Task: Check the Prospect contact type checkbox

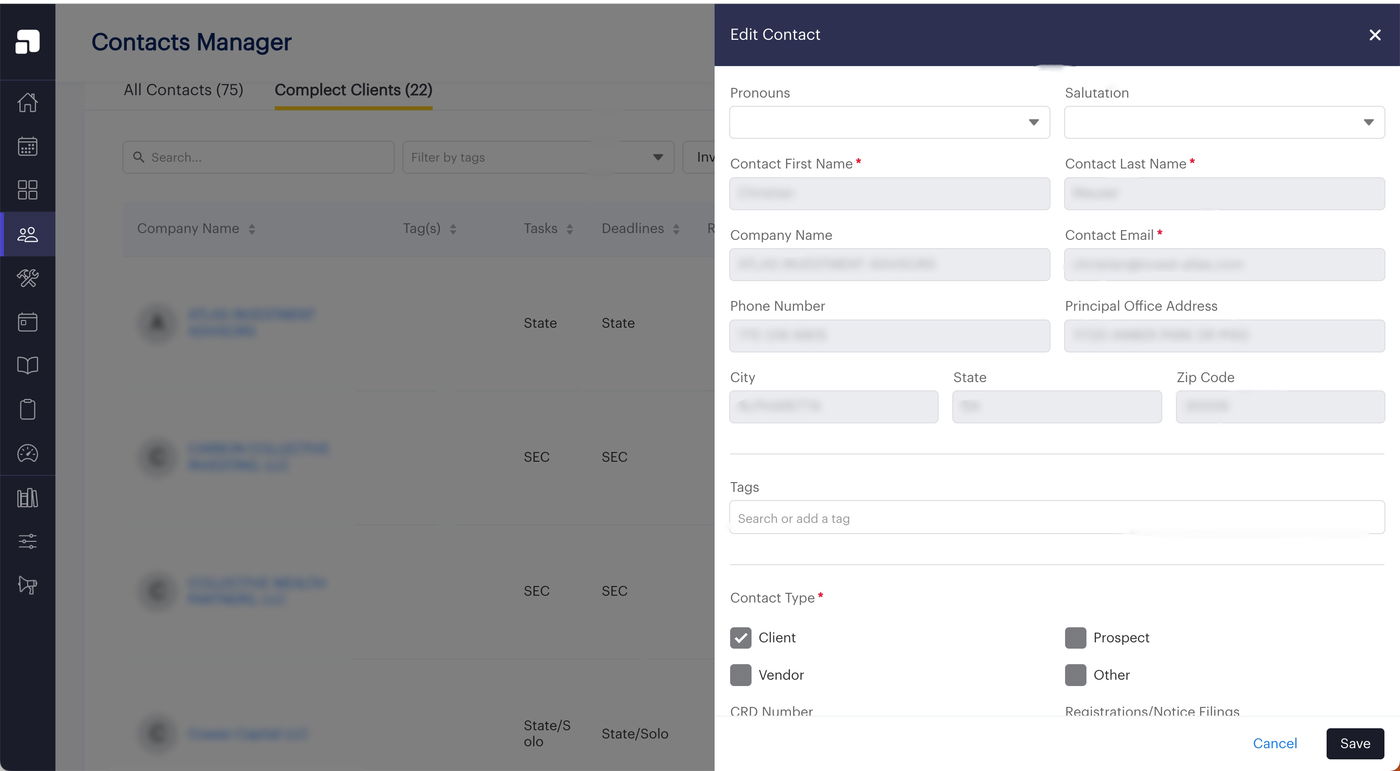Action: pyautogui.click(x=1075, y=638)
